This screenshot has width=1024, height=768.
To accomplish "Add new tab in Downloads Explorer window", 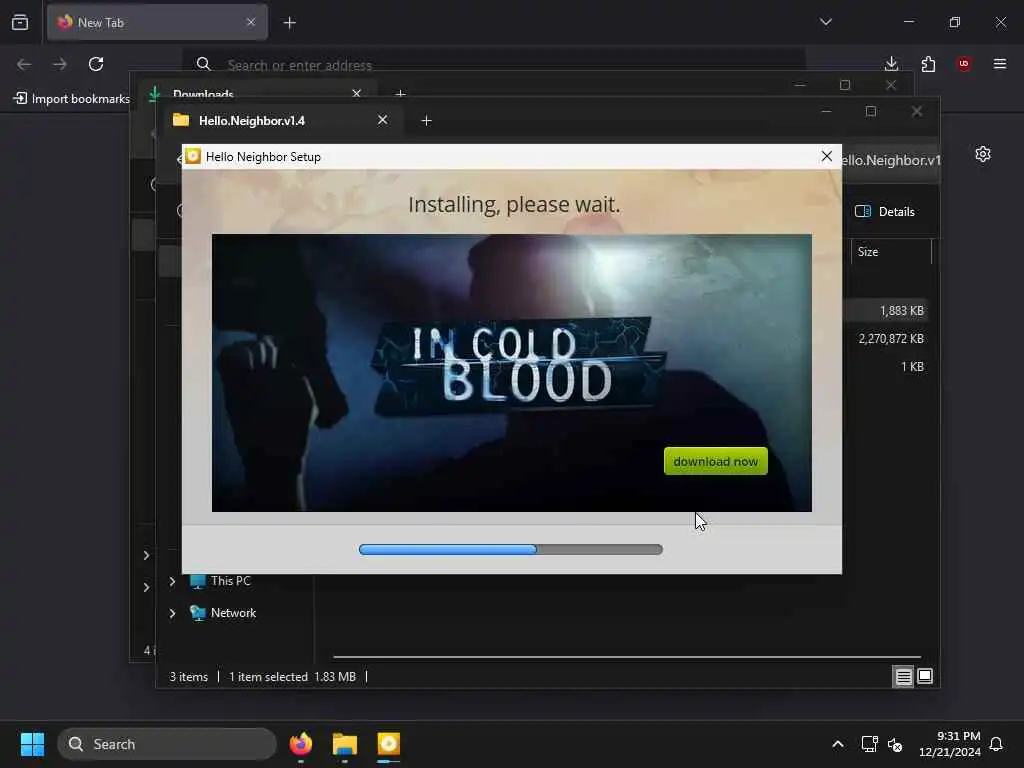I will tap(400, 94).
